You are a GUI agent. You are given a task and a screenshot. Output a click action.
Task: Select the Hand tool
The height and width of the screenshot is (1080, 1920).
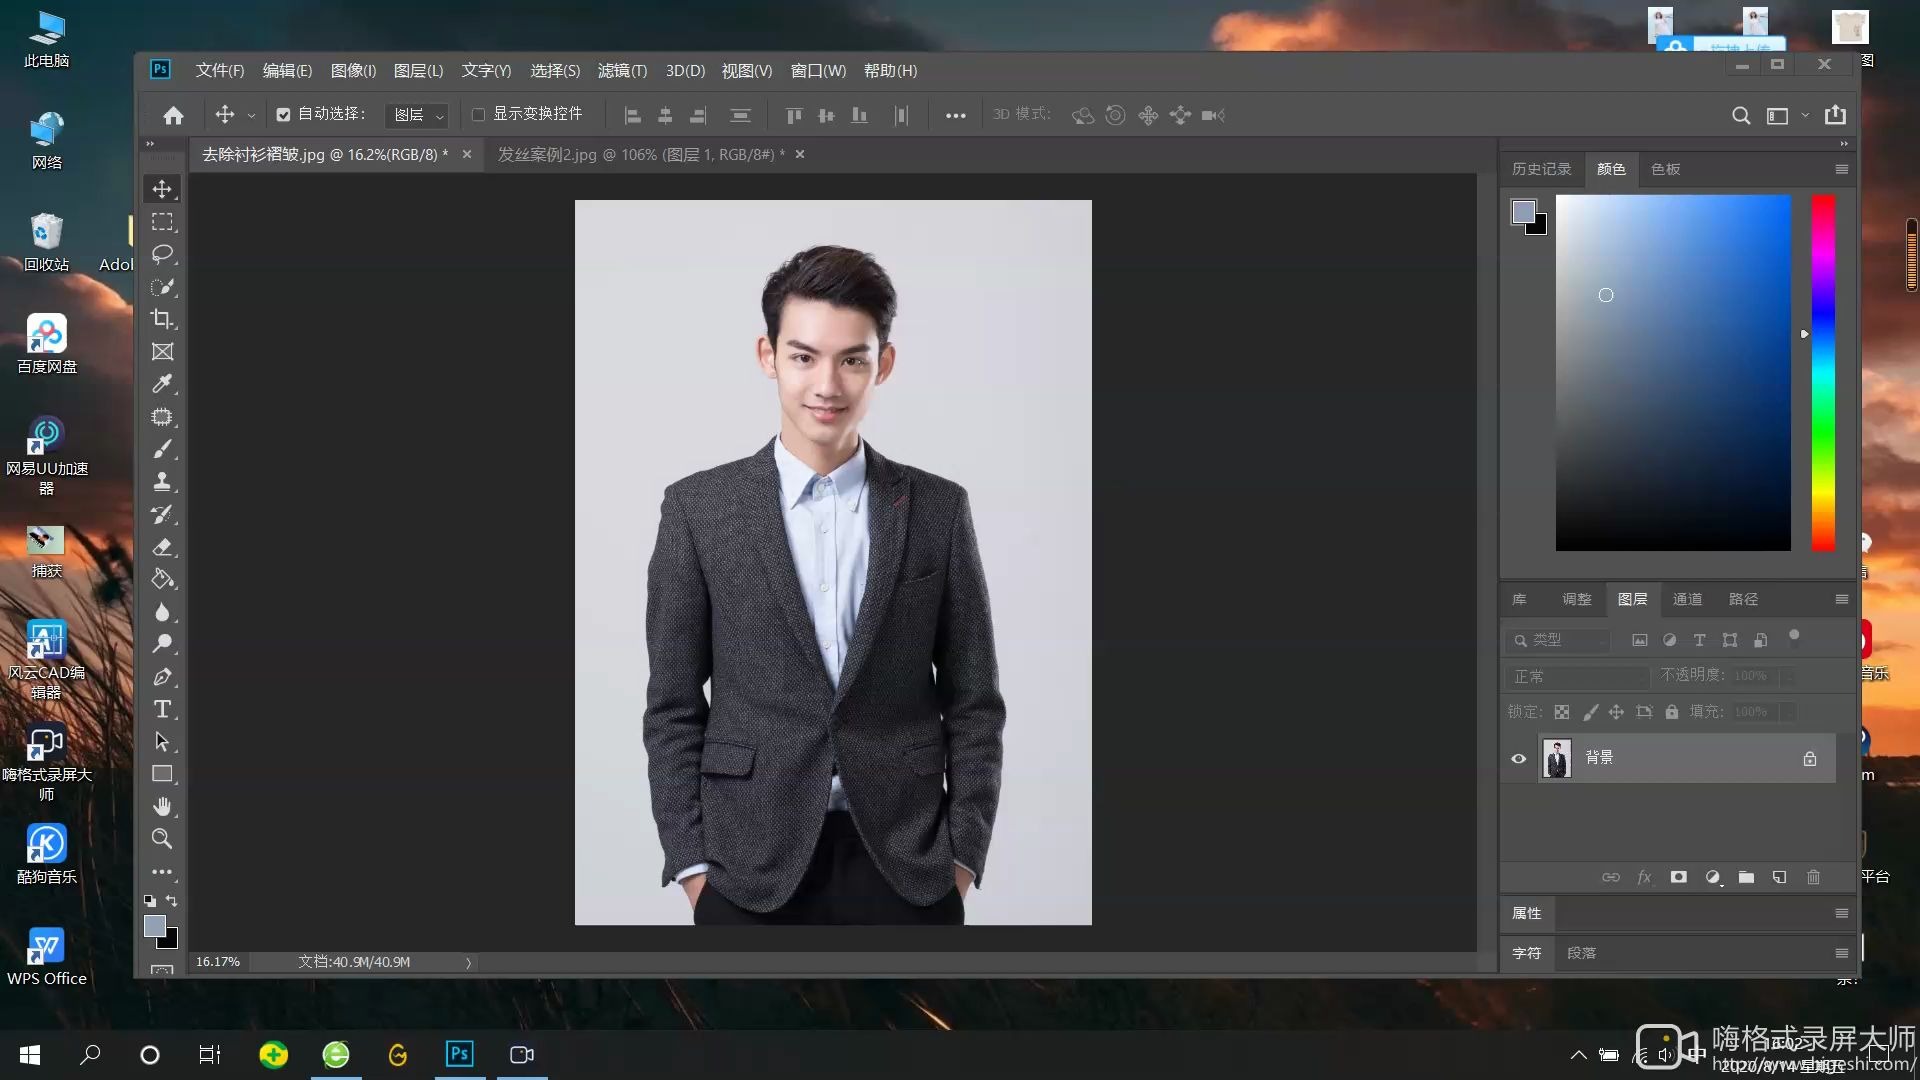(x=162, y=806)
